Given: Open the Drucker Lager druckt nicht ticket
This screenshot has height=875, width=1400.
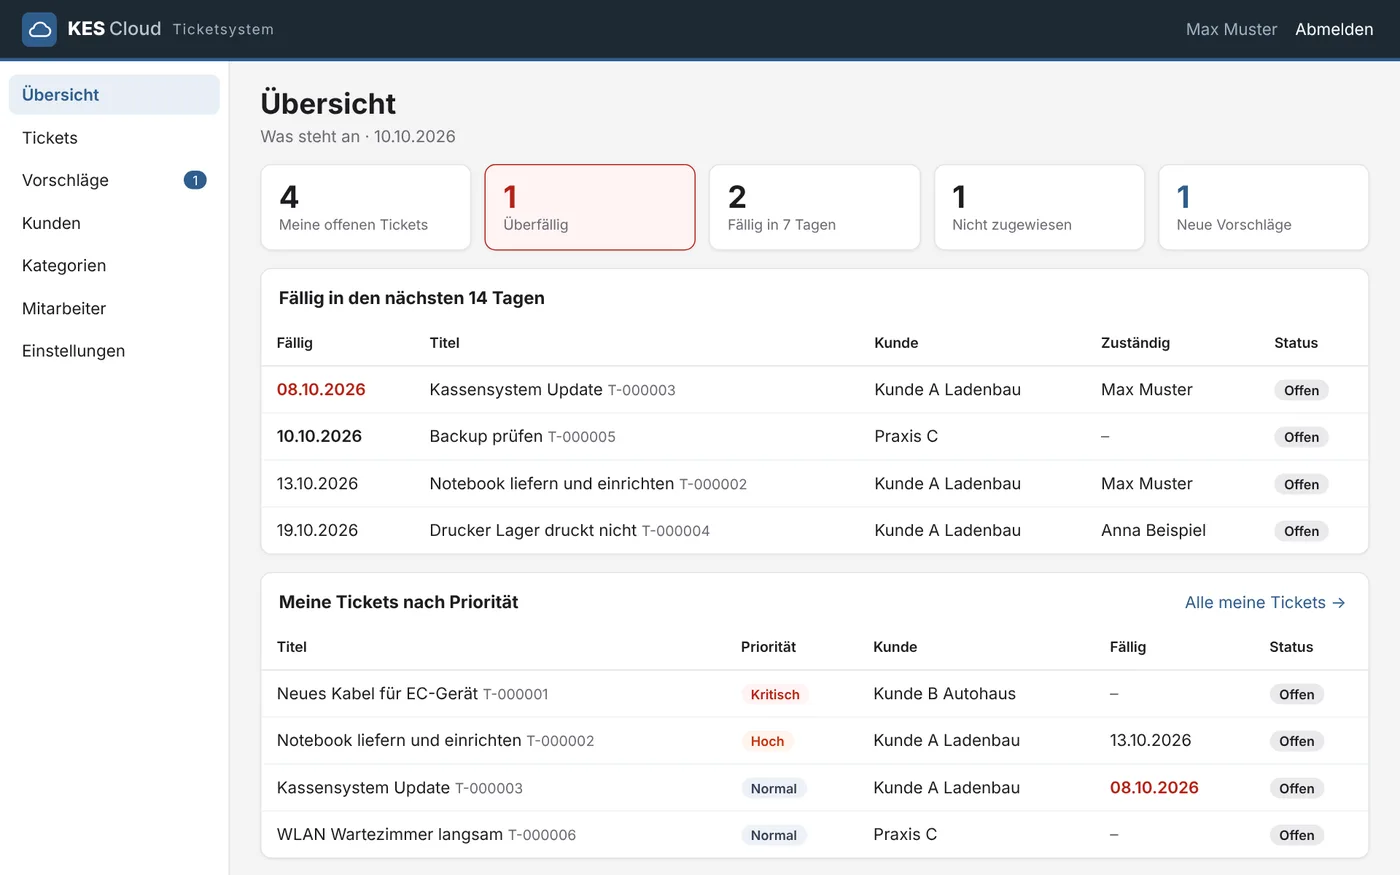Looking at the screenshot, I should pos(533,531).
